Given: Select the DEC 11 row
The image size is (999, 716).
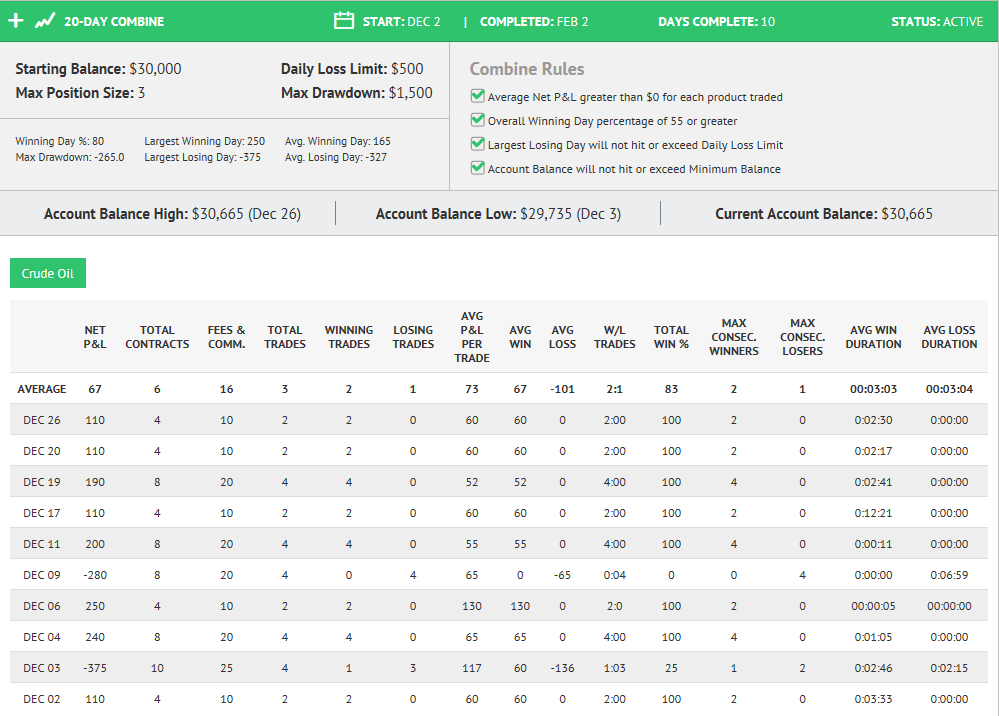Looking at the screenshot, I should click(499, 544).
